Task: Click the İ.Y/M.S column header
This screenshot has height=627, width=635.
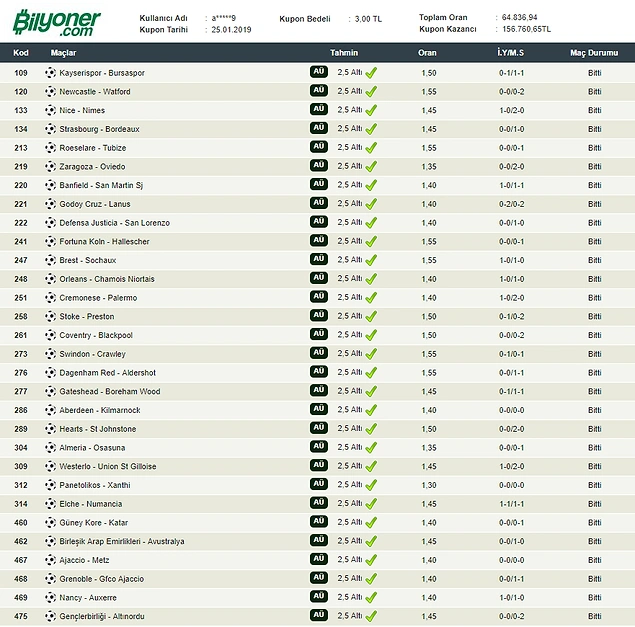Action: pyautogui.click(x=511, y=53)
